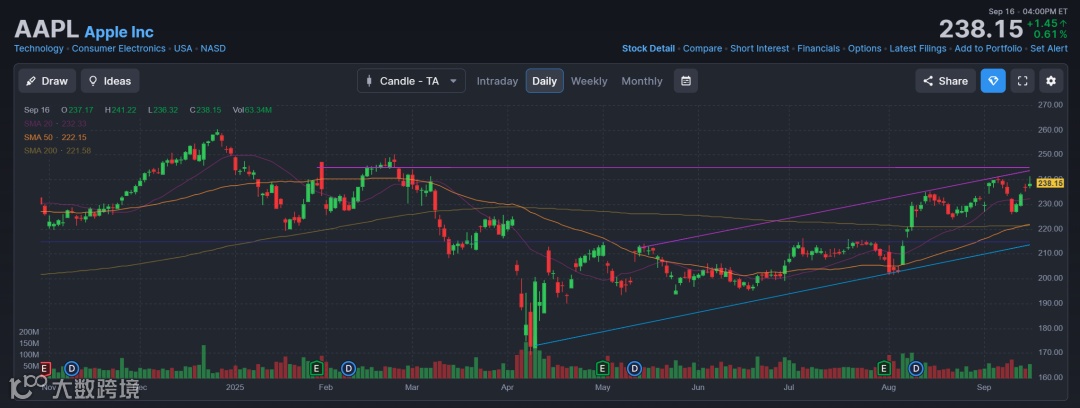Click the earnings E marker before Aug
This screenshot has width=1080, height=408.
coord(884,369)
